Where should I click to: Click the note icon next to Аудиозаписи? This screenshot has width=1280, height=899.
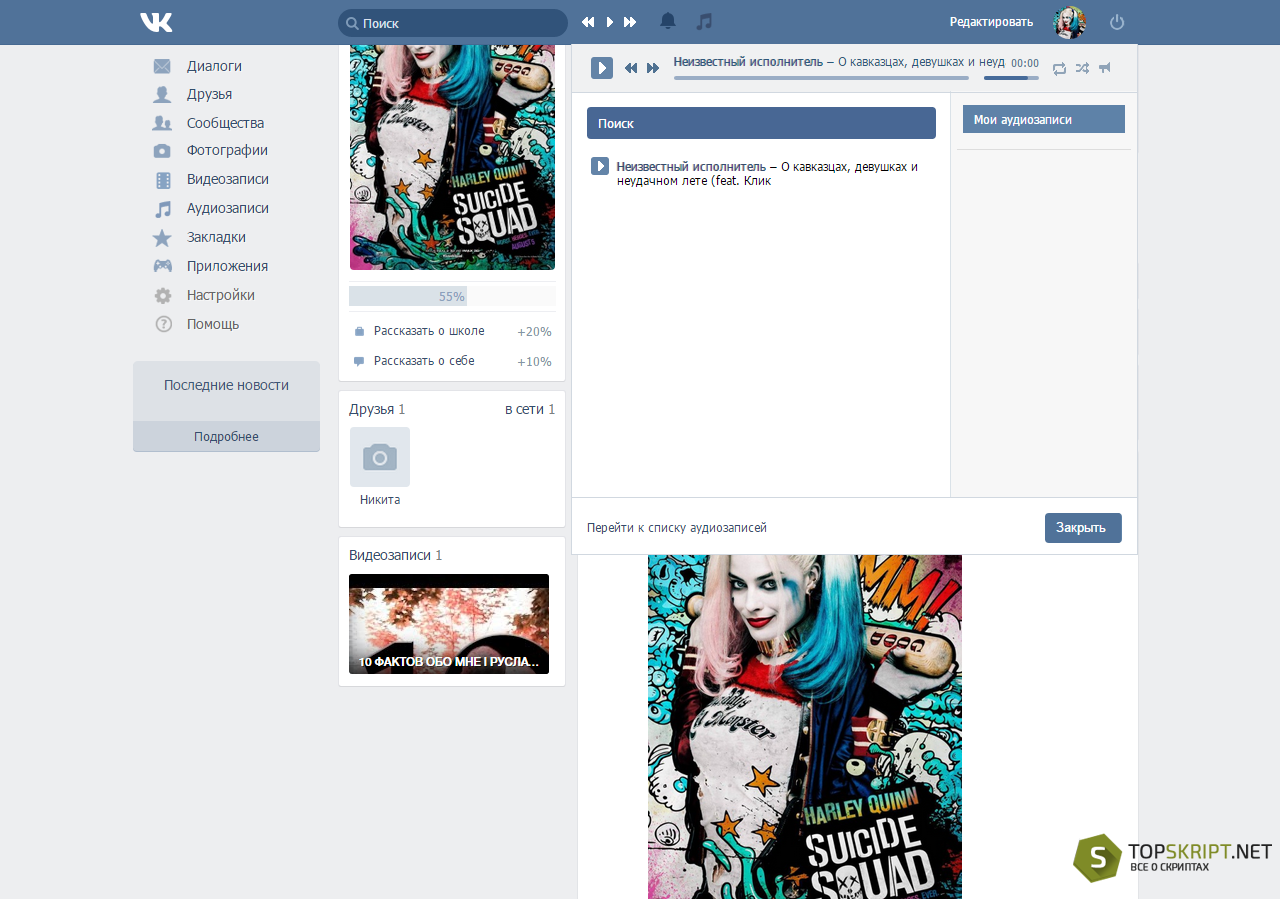tap(163, 209)
